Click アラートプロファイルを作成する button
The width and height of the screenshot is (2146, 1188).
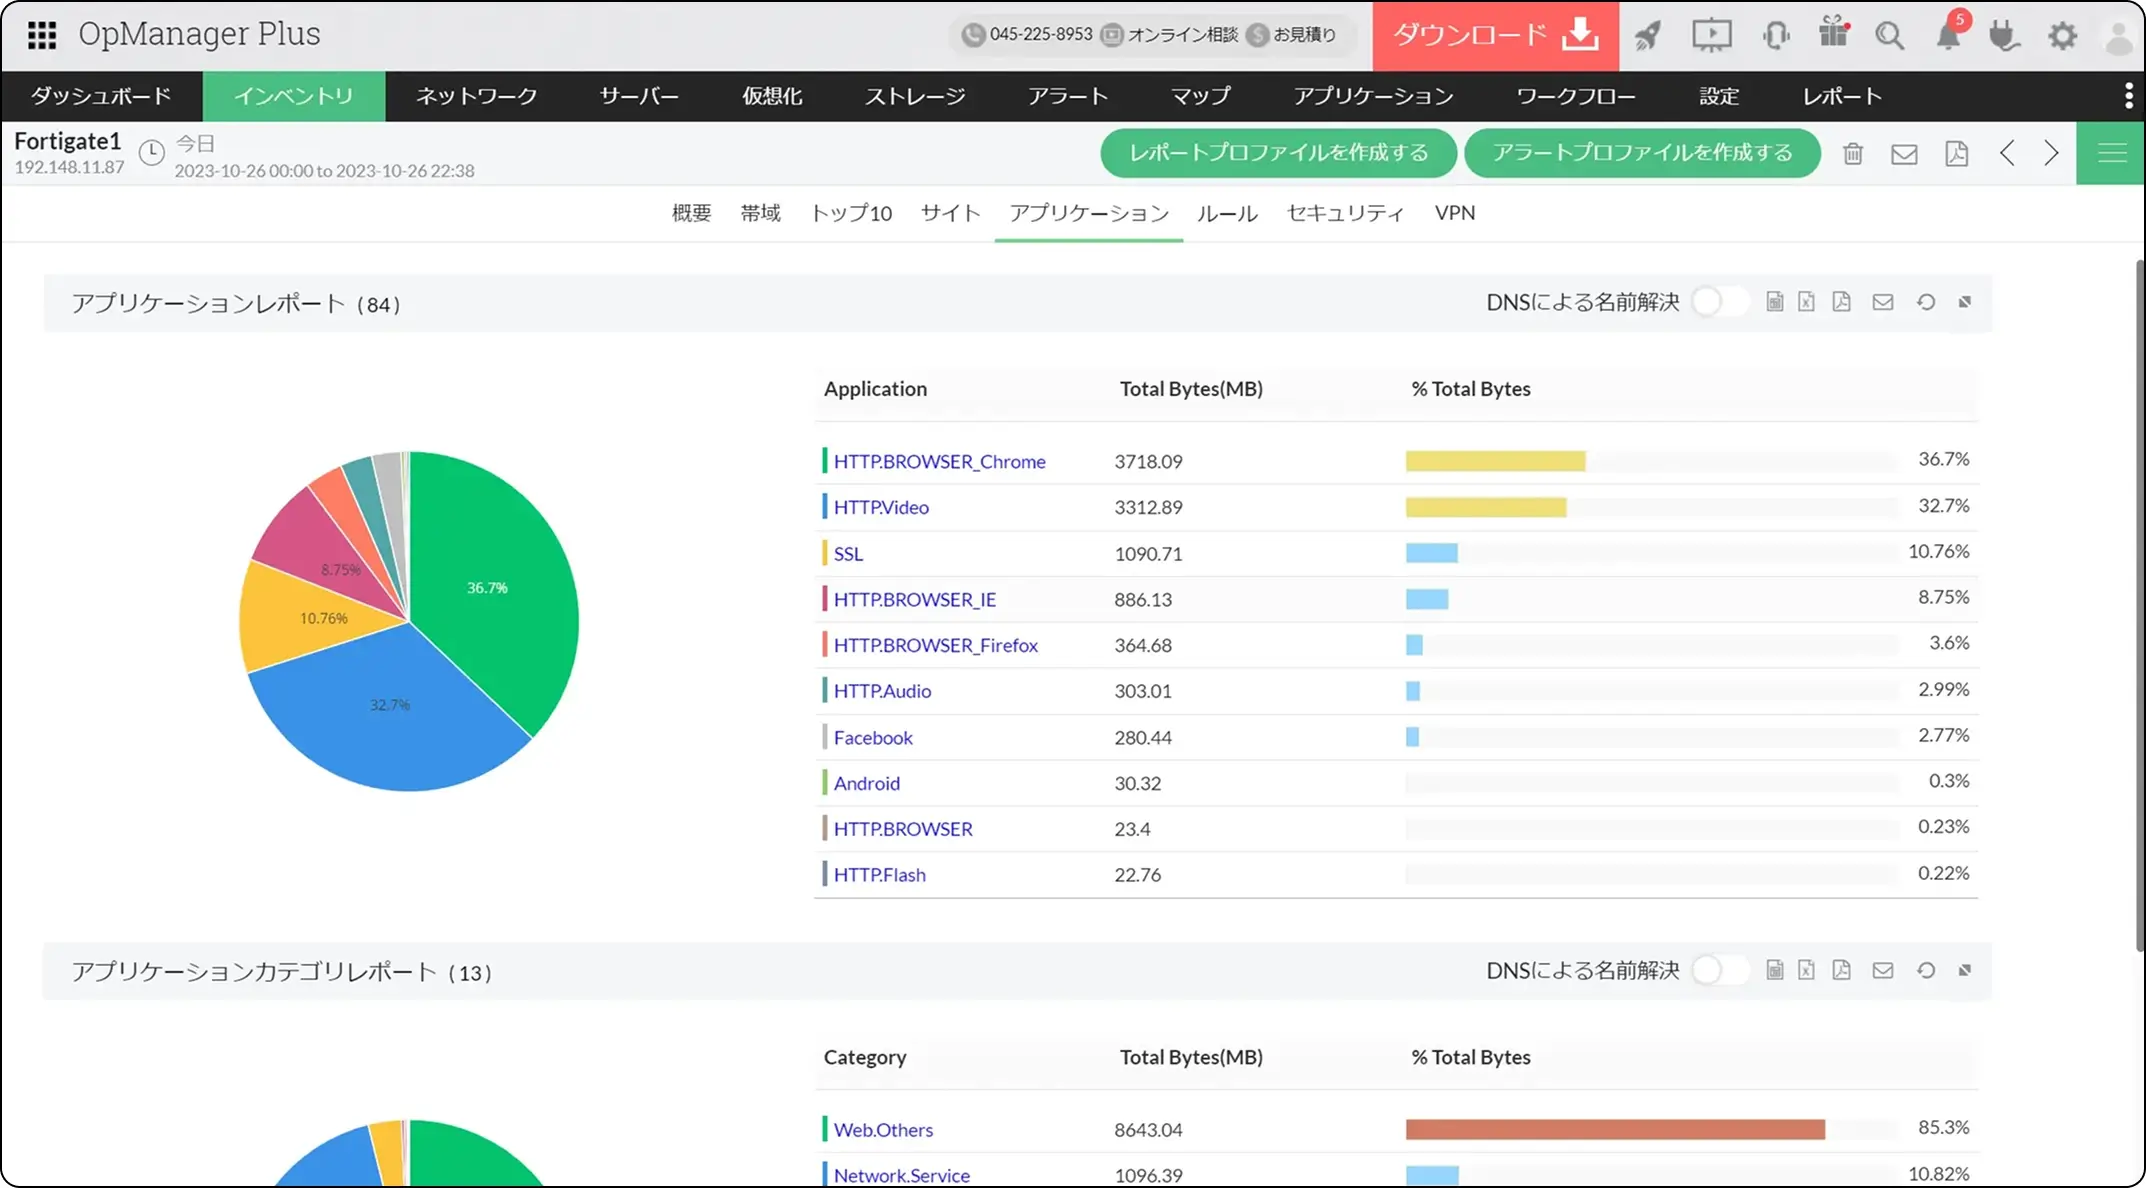pyautogui.click(x=1642, y=153)
